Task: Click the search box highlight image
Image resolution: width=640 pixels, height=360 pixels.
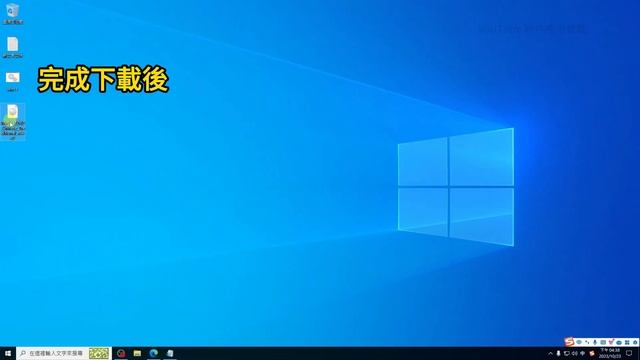Action: pyautogui.click(x=99, y=353)
